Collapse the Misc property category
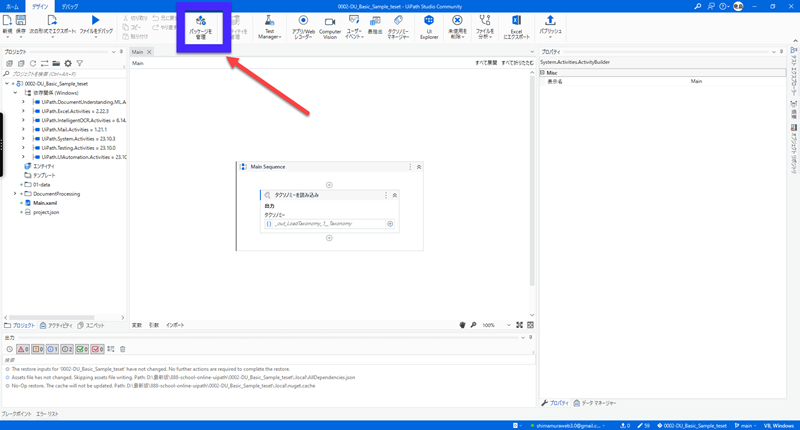The image size is (800, 430). (x=542, y=73)
